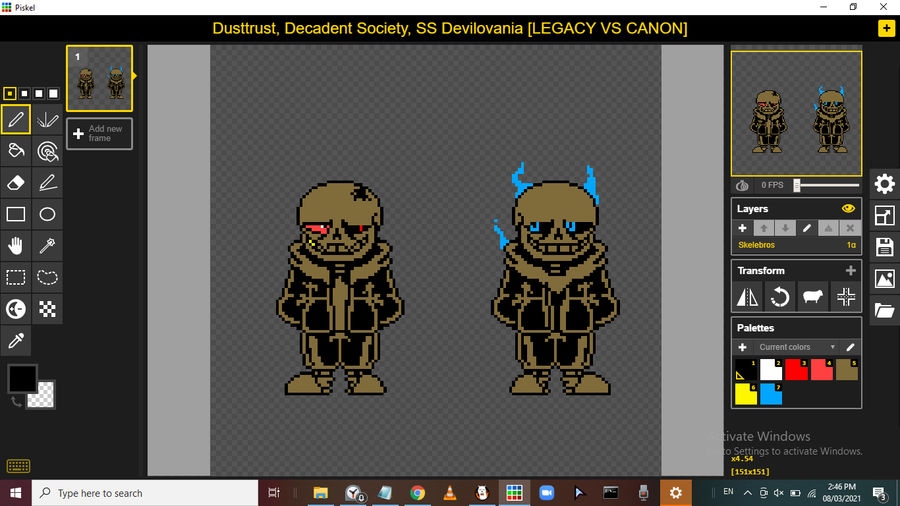
Task: Click the animation preview thumbnail
Action: pyautogui.click(x=796, y=114)
